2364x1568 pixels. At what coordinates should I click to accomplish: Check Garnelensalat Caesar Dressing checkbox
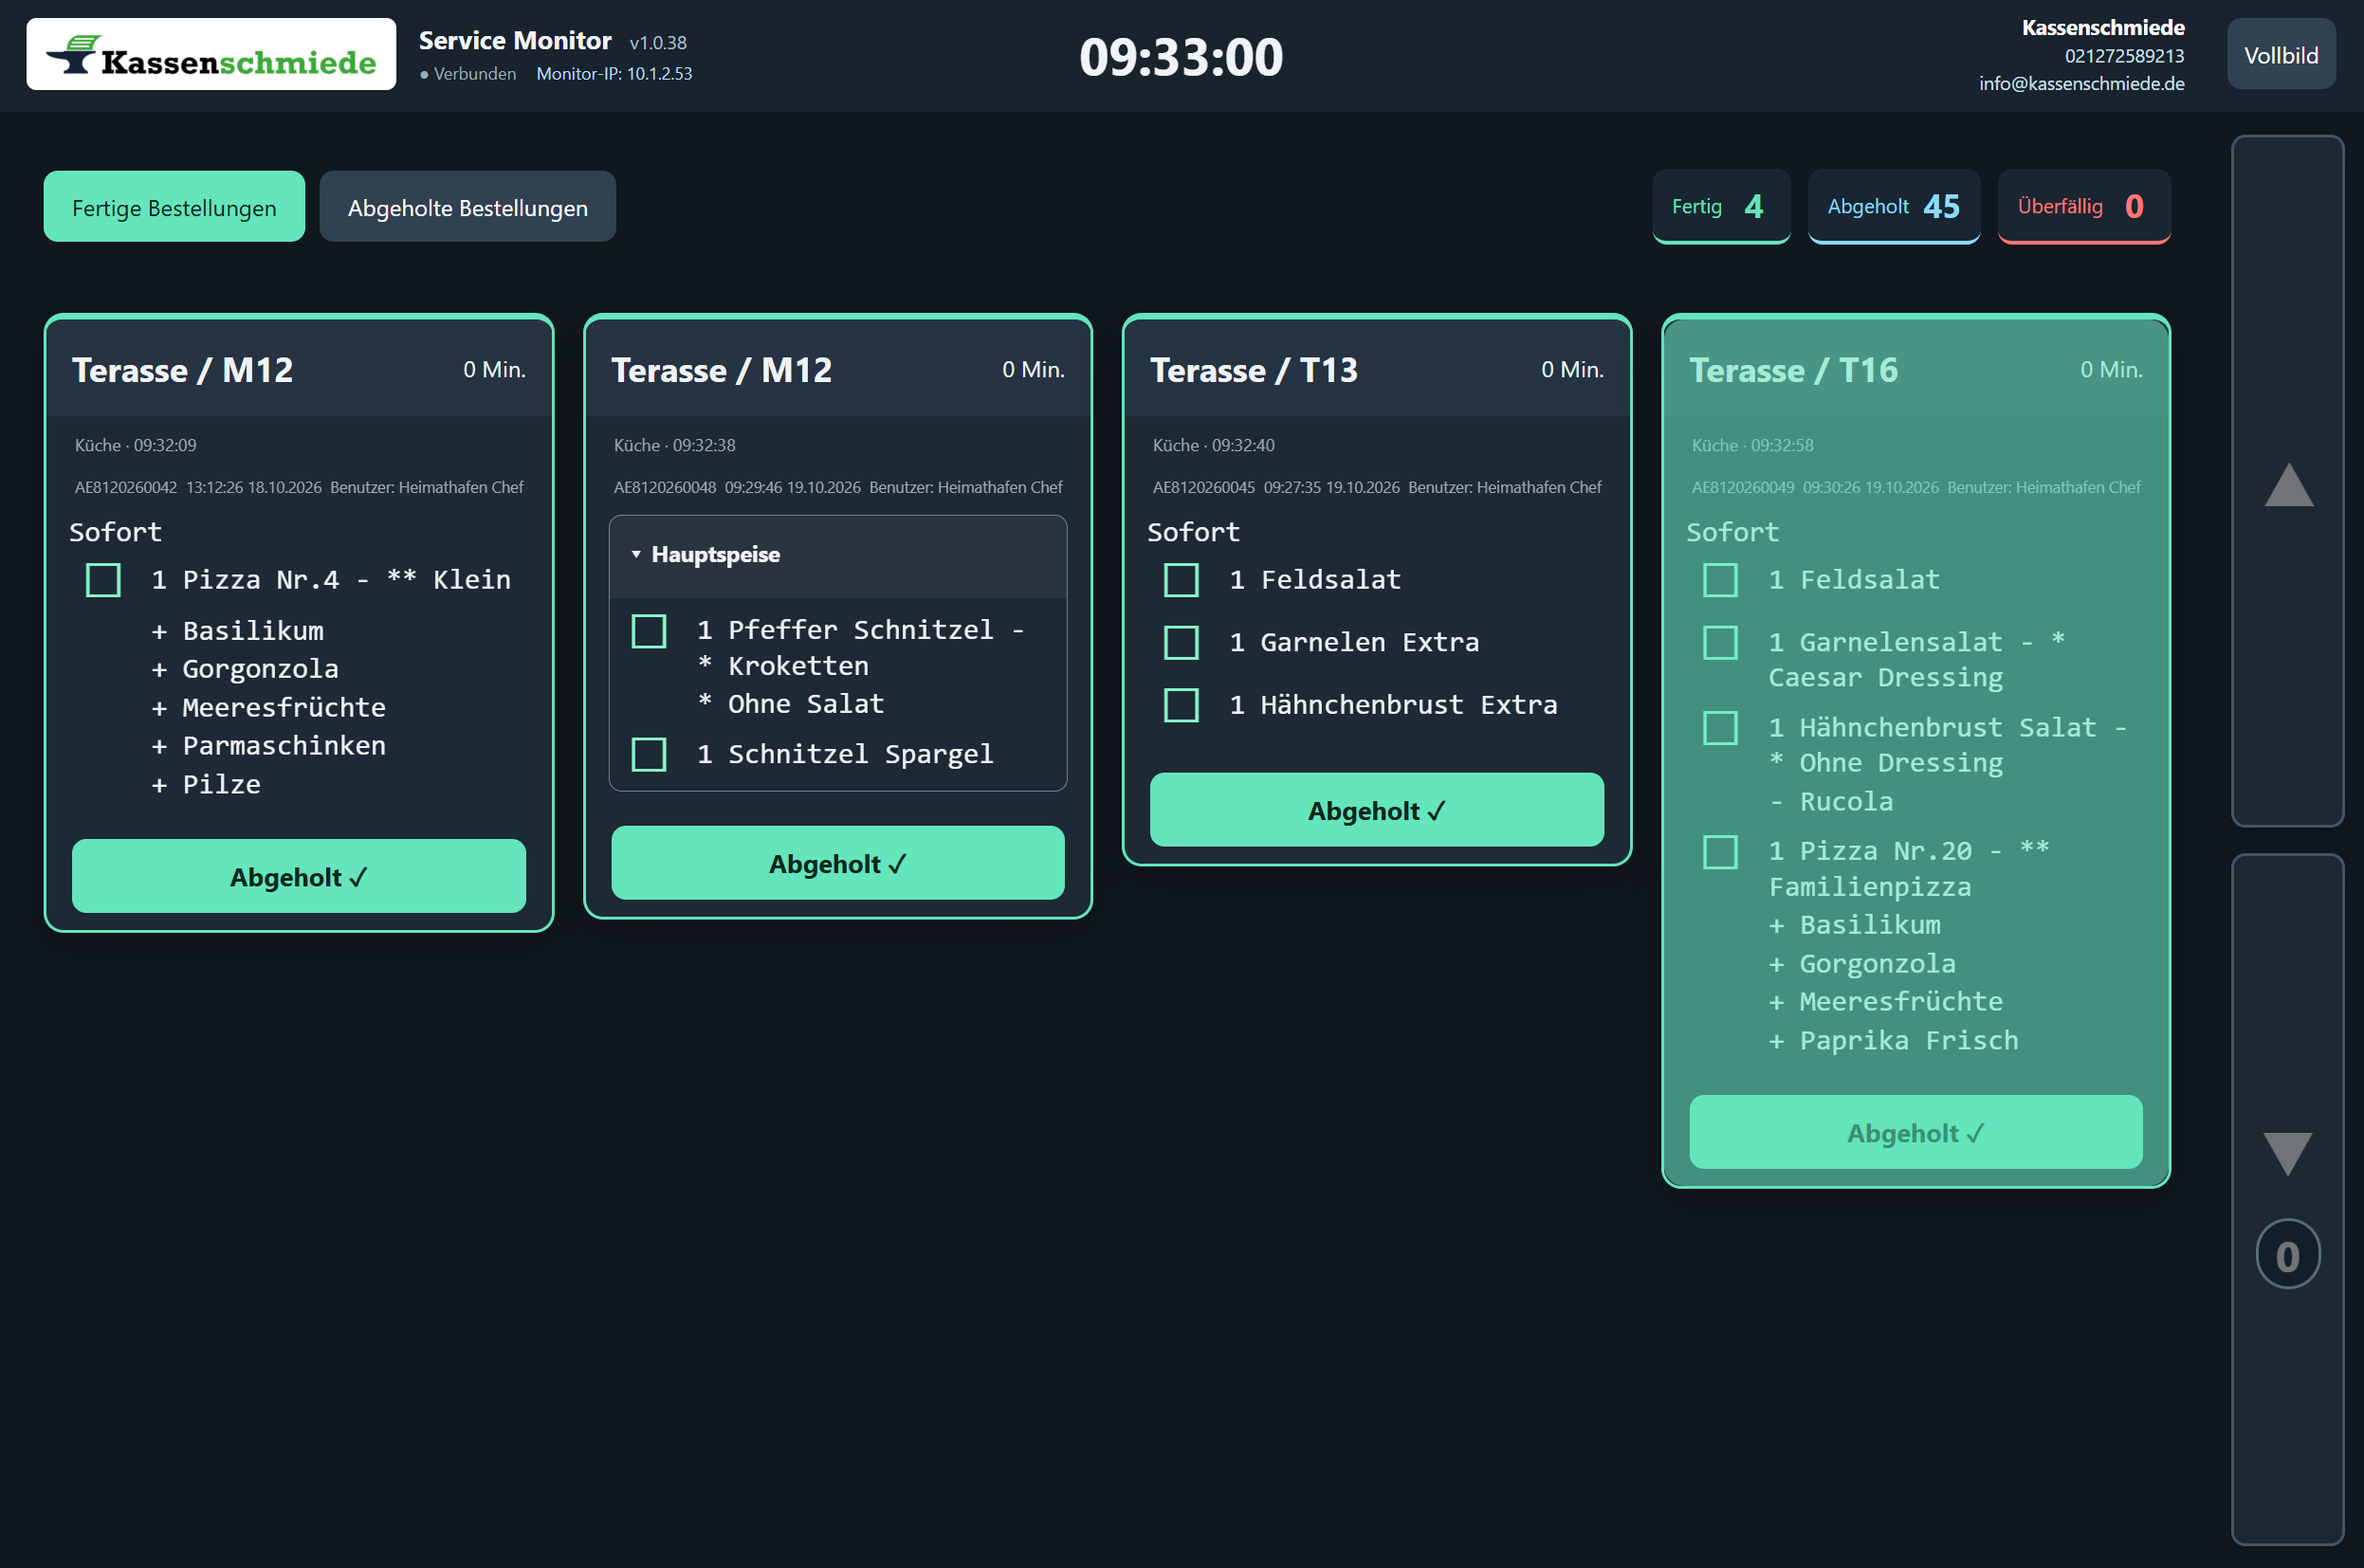pyautogui.click(x=1720, y=642)
